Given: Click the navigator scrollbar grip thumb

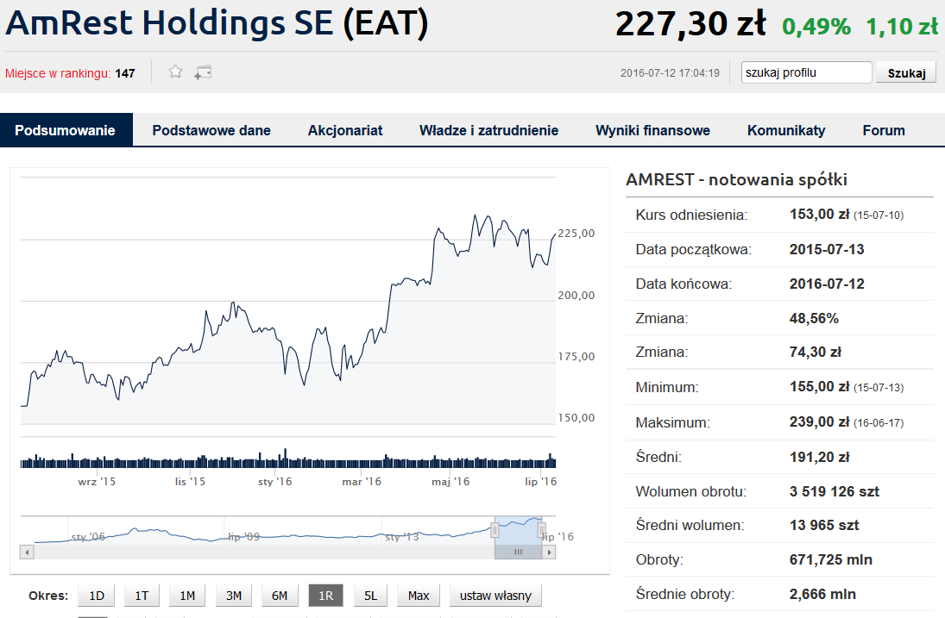Looking at the screenshot, I should [518, 552].
